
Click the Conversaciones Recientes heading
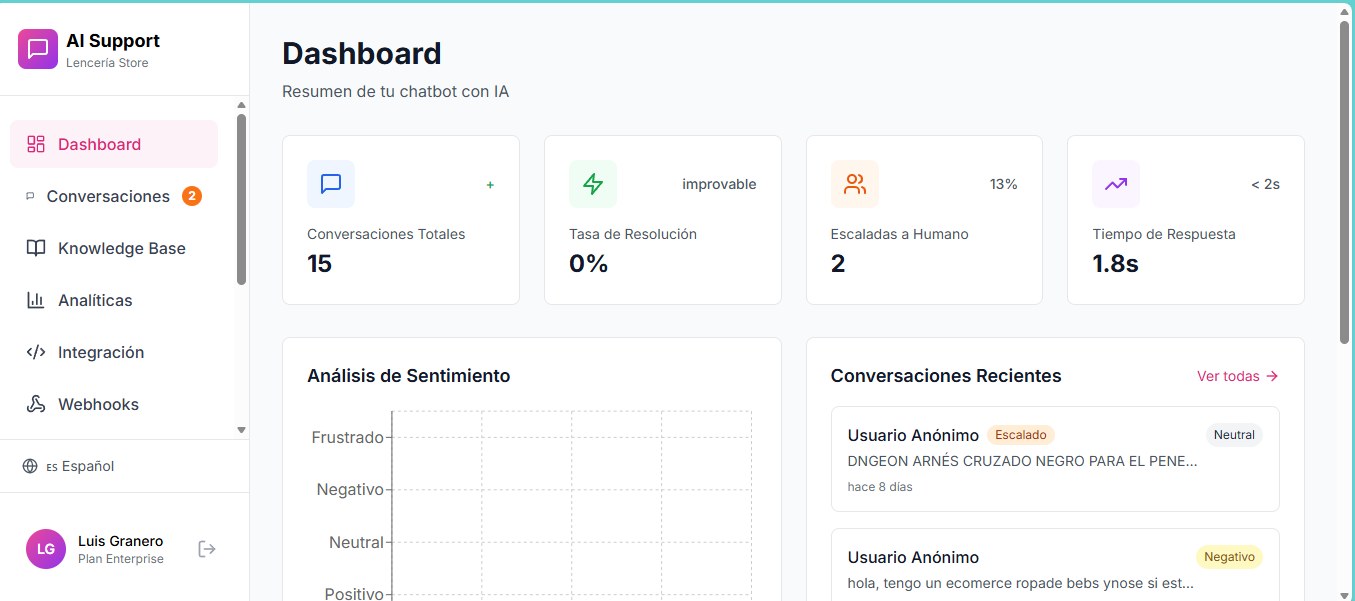point(946,376)
